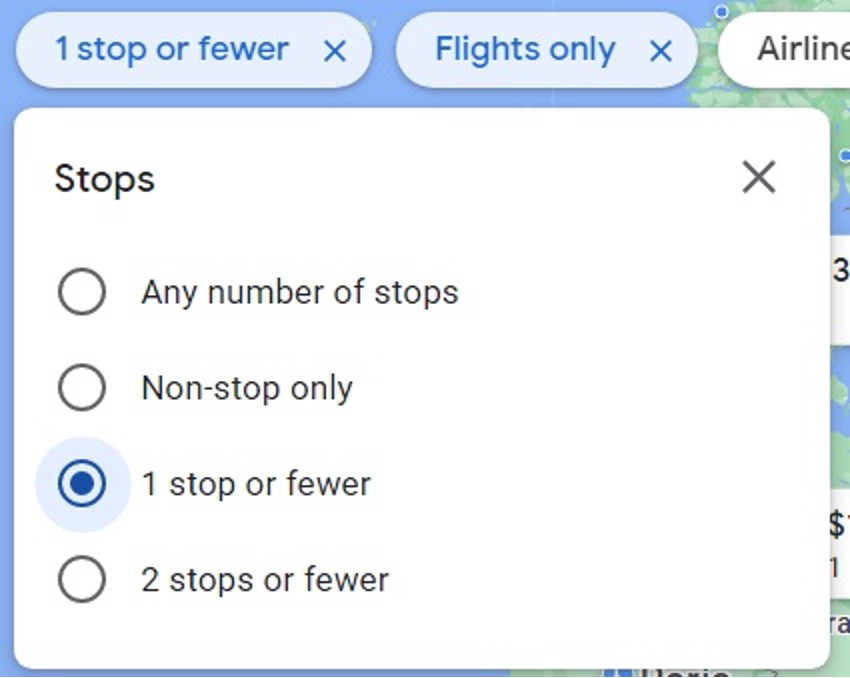Expand the Airlines filter chip
The image size is (850, 678).
[x=800, y=49]
